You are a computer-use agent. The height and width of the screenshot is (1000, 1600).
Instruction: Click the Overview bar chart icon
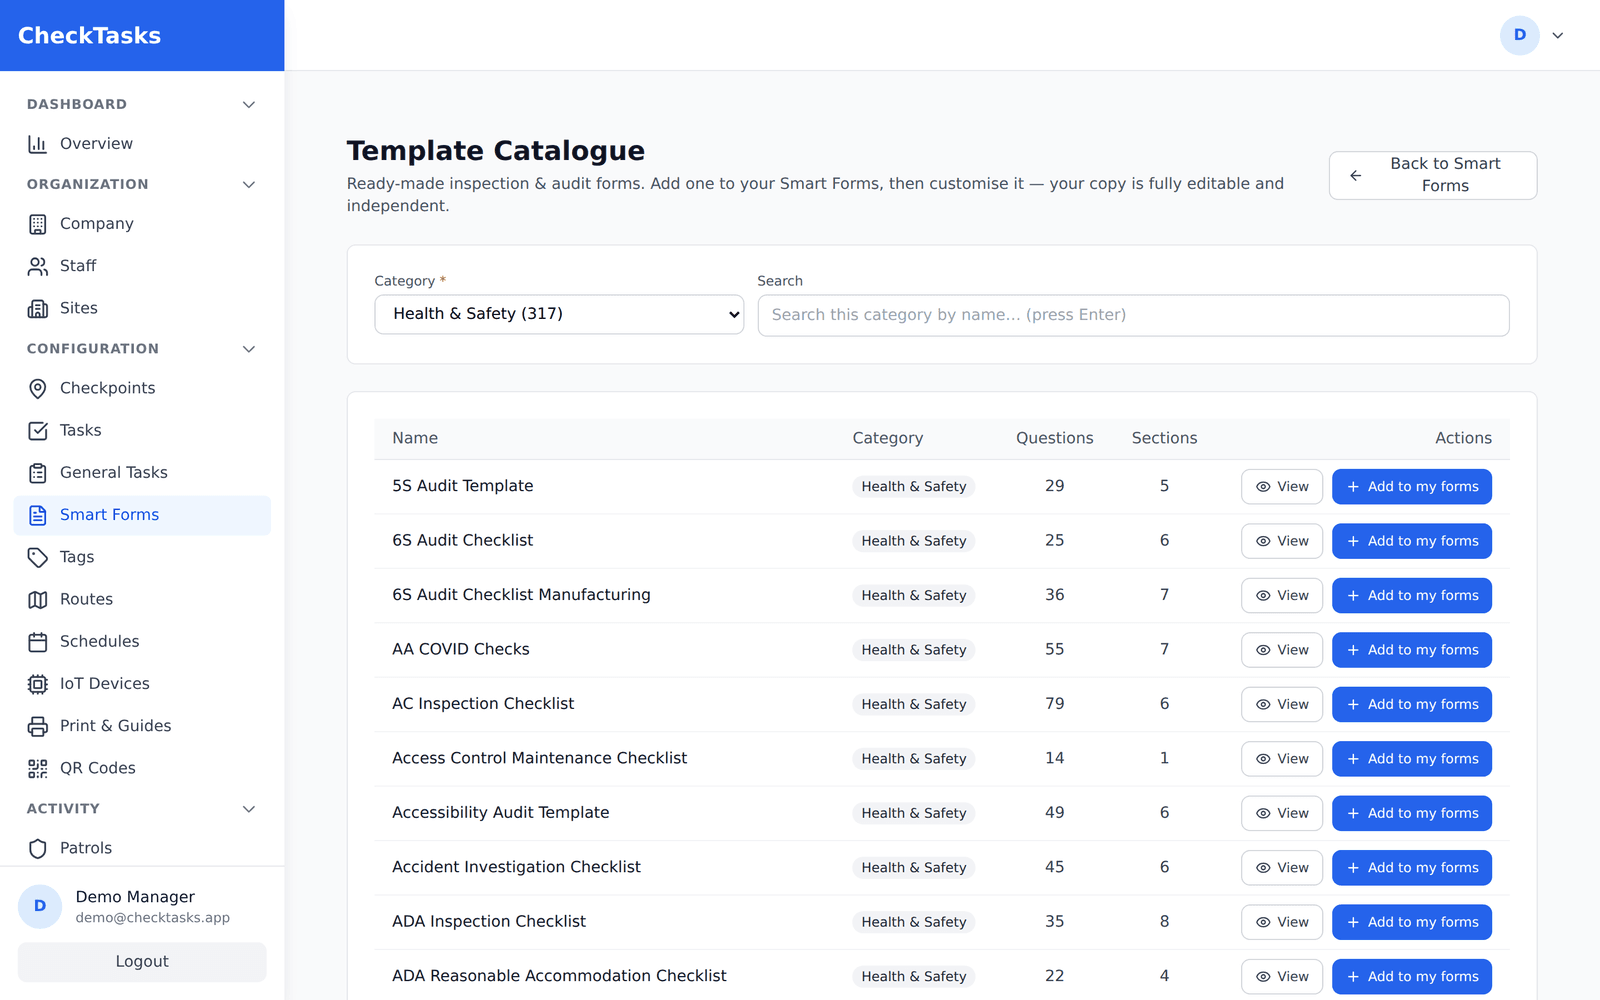click(x=38, y=144)
